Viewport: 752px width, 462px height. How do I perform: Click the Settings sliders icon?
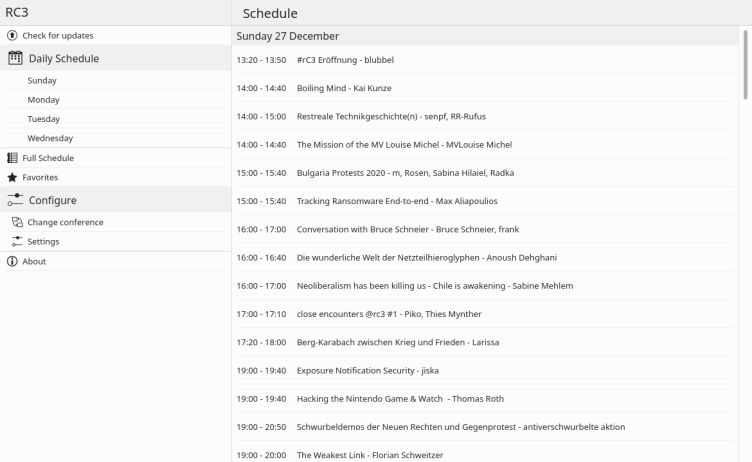click(x=17, y=241)
